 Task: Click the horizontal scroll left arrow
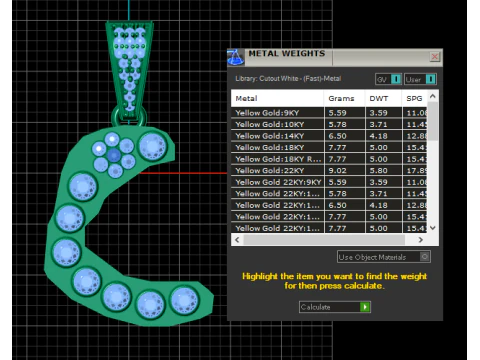tap(237, 240)
